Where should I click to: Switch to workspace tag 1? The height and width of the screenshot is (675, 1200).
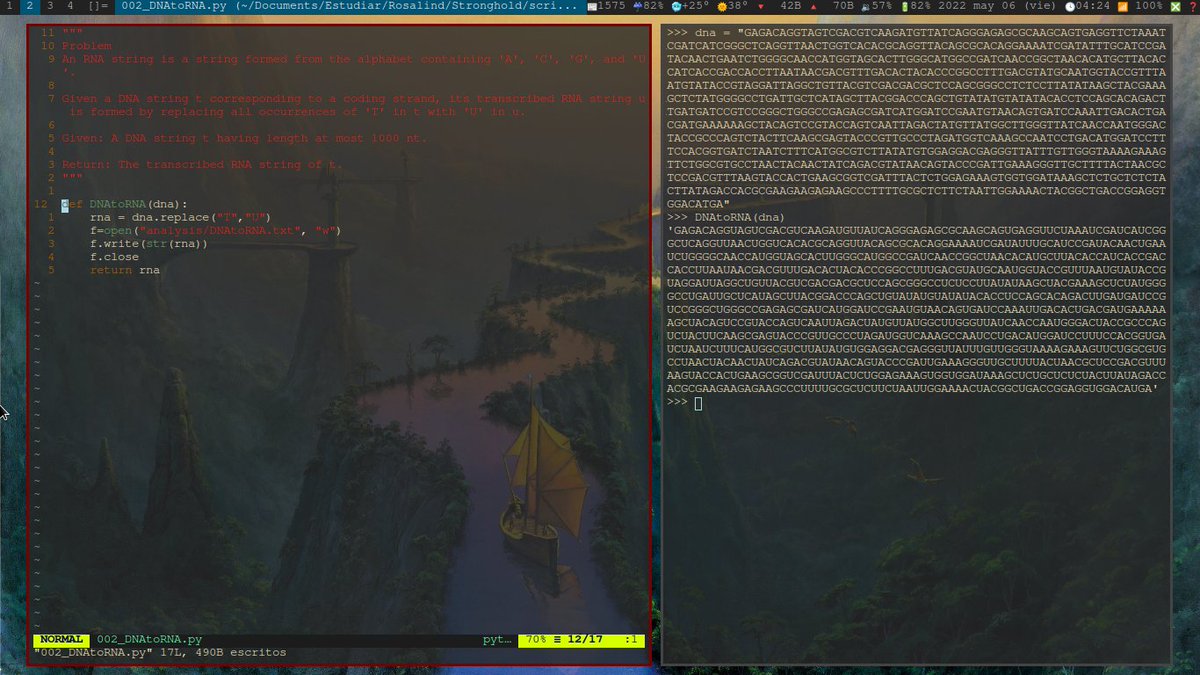click(x=9, y=6)
